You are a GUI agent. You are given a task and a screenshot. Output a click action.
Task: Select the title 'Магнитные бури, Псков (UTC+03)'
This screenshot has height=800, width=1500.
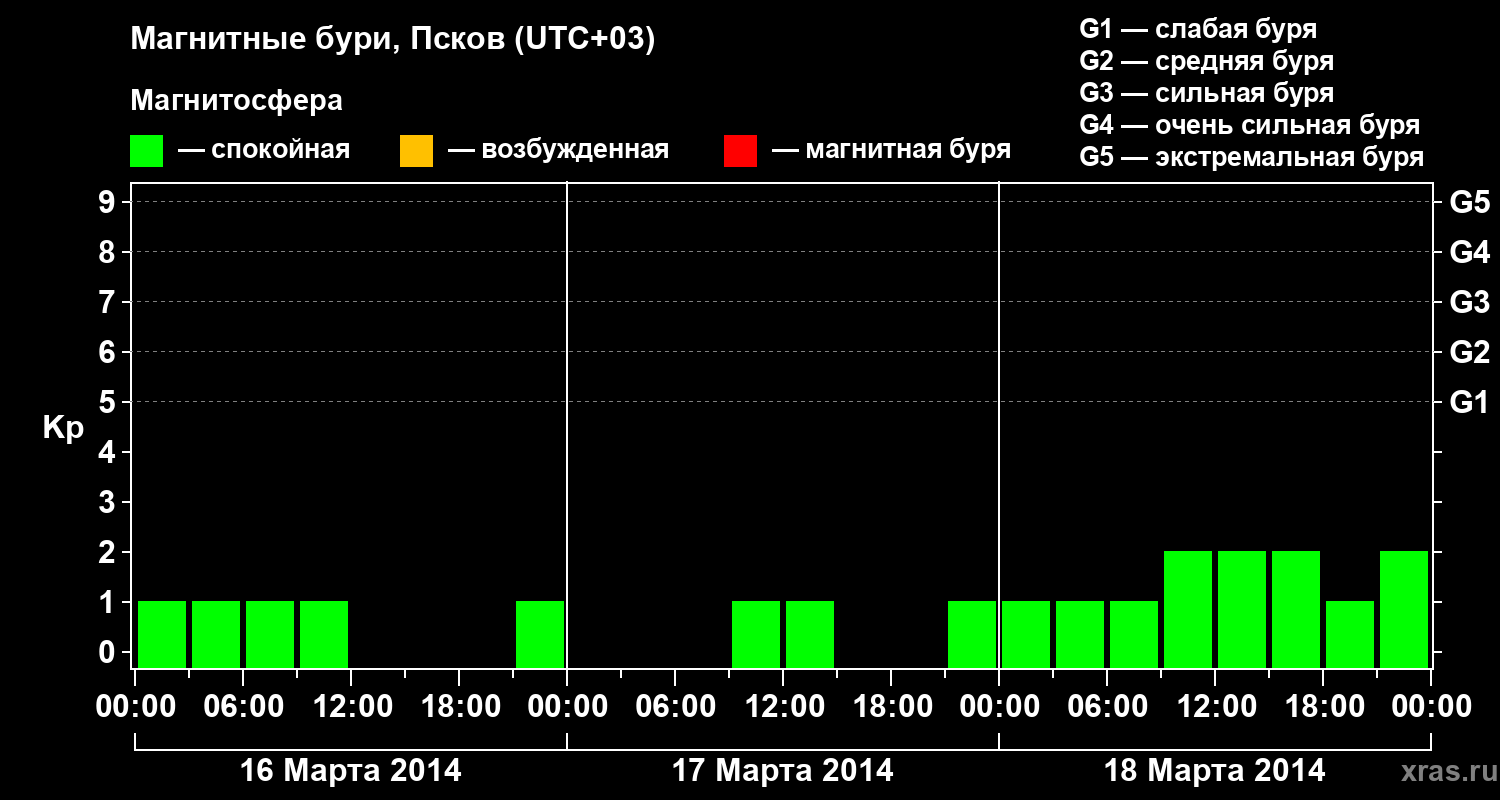tap(393, 40)
